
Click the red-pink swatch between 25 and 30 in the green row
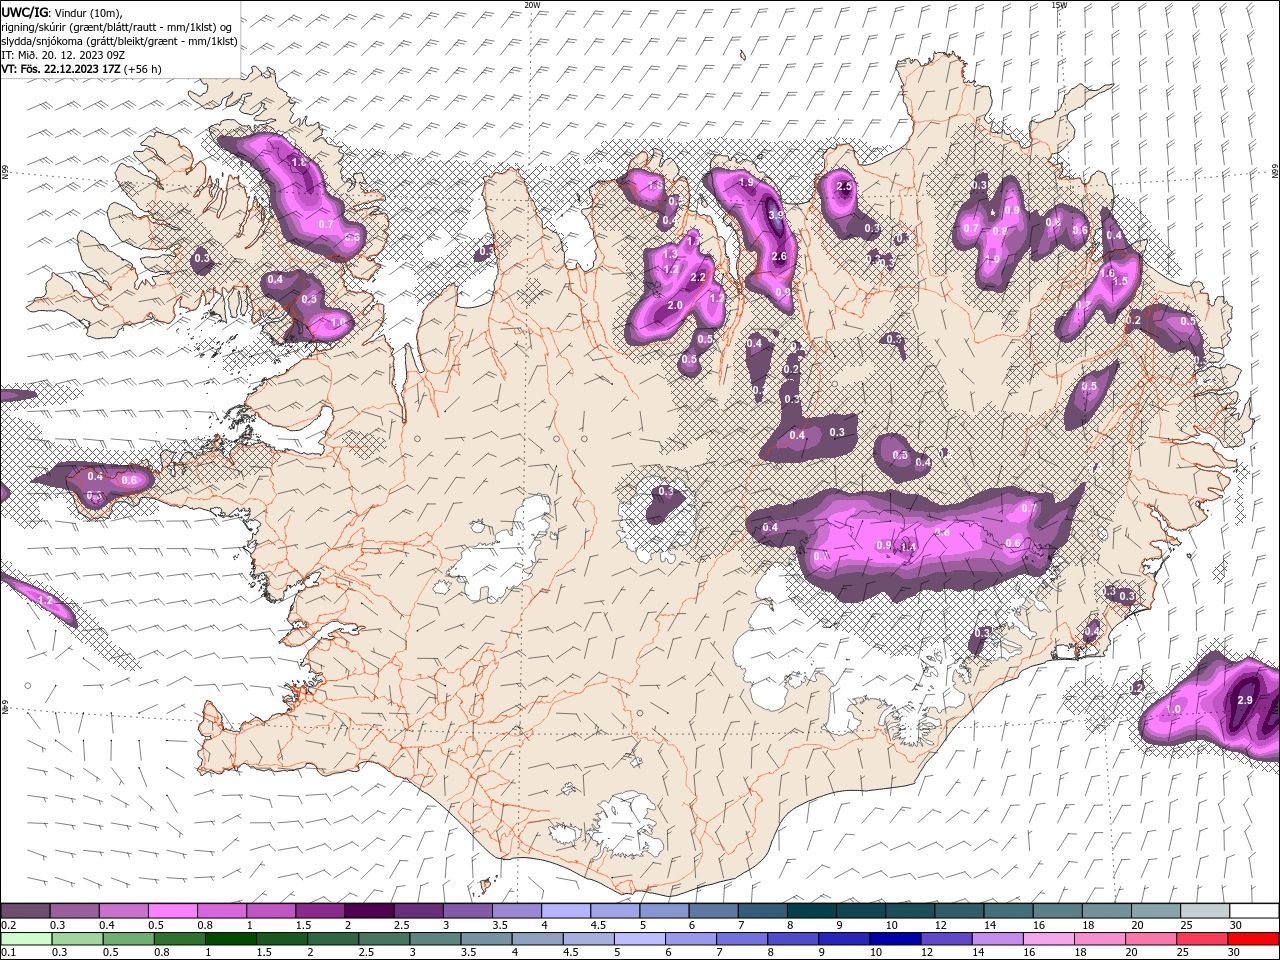click(1201, 939)
